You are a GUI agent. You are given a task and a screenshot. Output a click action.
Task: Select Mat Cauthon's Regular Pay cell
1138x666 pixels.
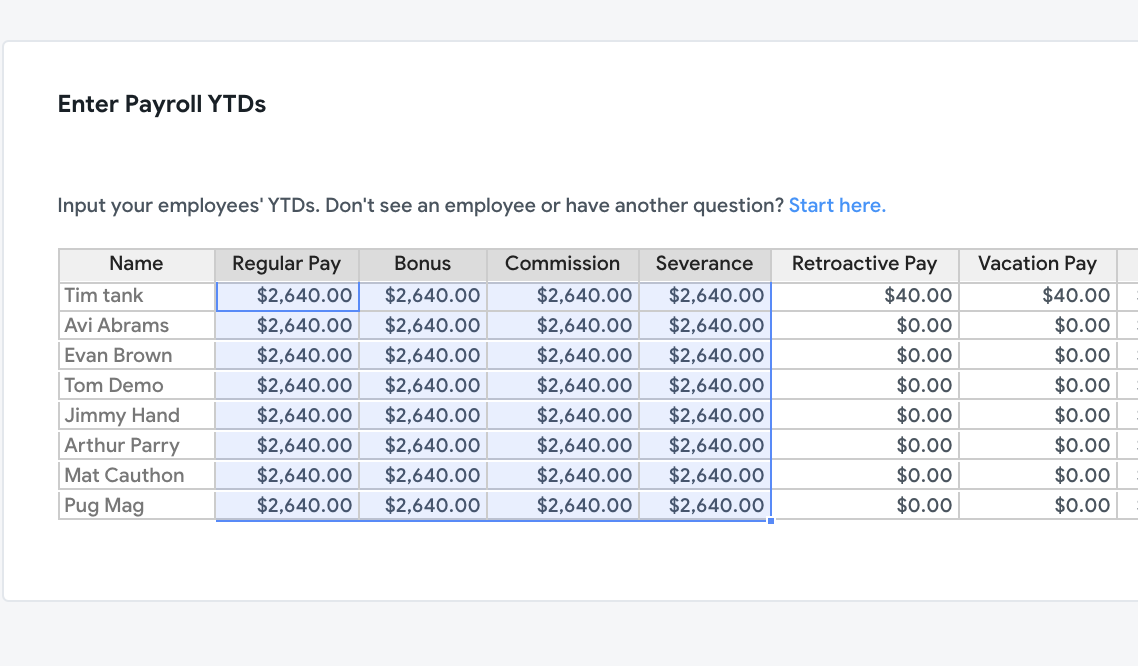pos(287,475)
